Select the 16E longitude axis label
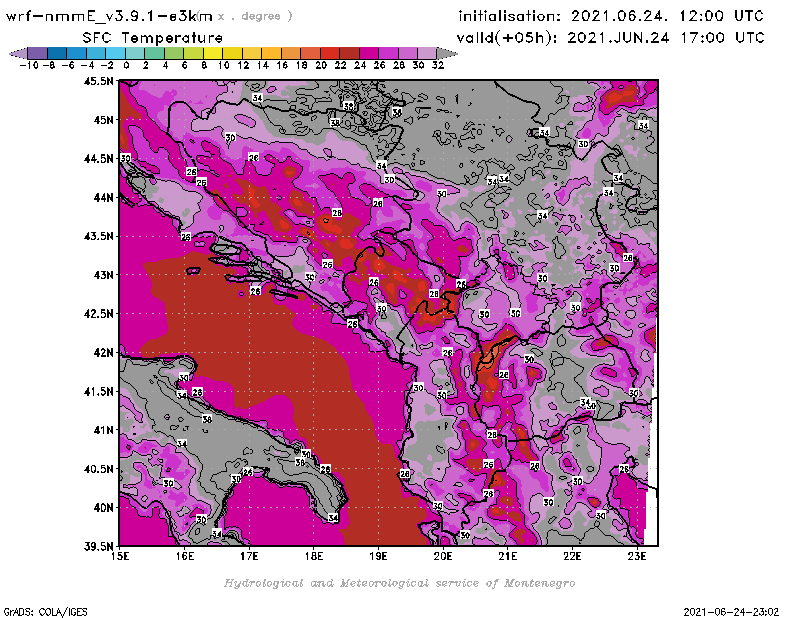 (x=185, y=556)
